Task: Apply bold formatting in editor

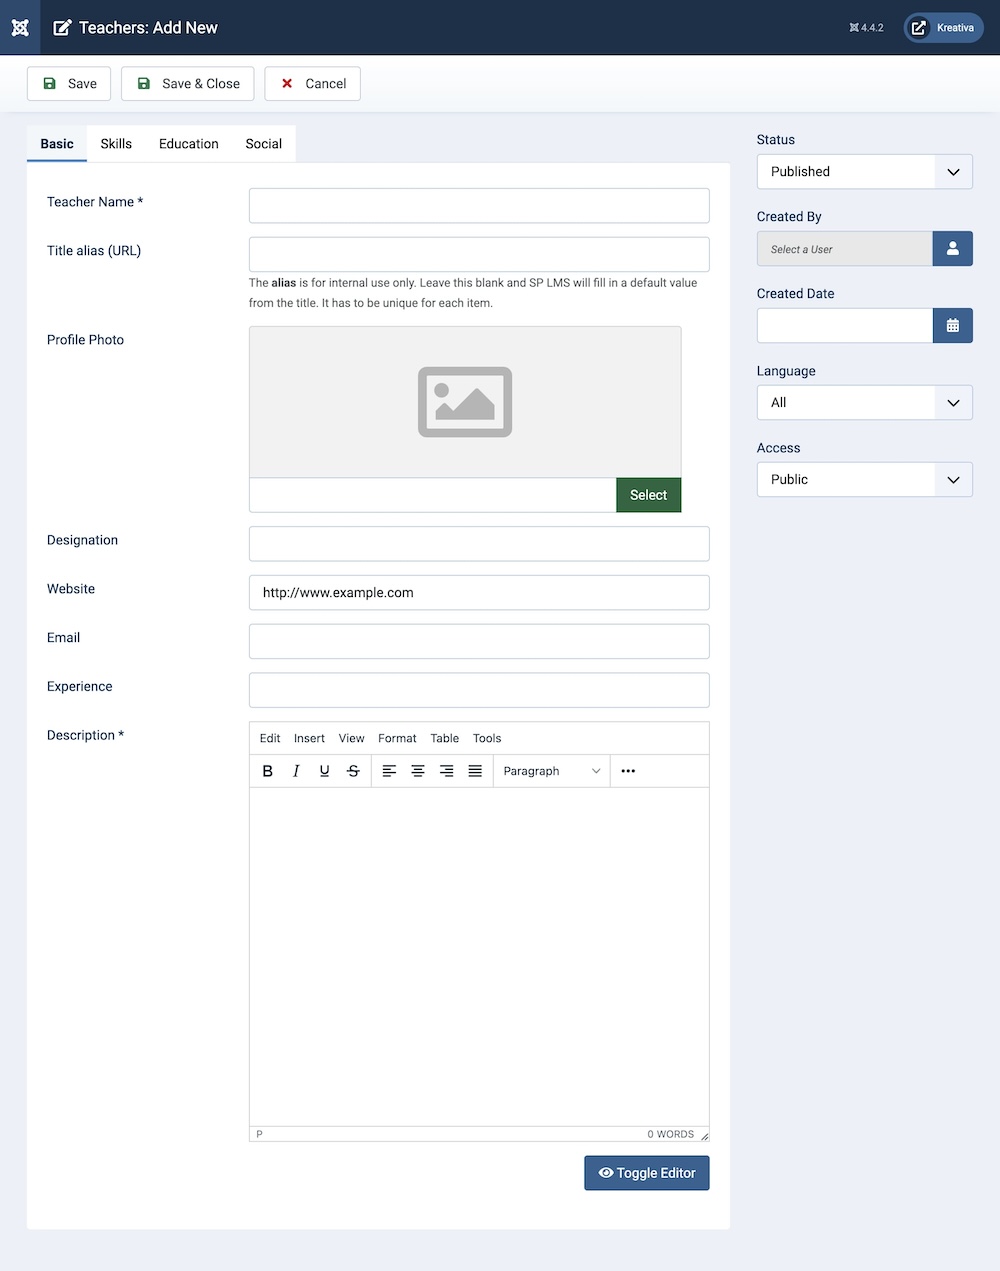Action: tap(267, 771)
